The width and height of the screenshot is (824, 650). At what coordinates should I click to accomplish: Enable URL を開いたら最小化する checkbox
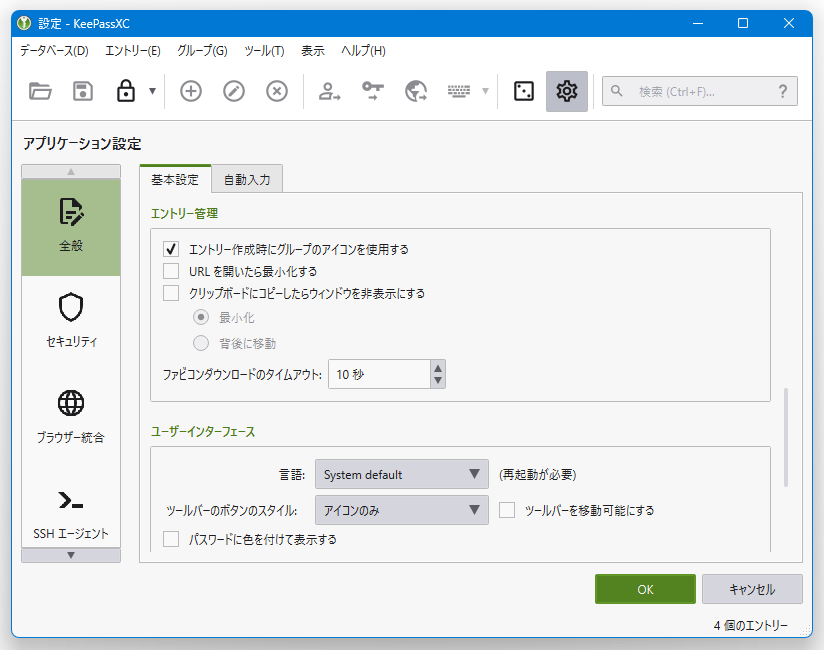click(x=171, y=271)
